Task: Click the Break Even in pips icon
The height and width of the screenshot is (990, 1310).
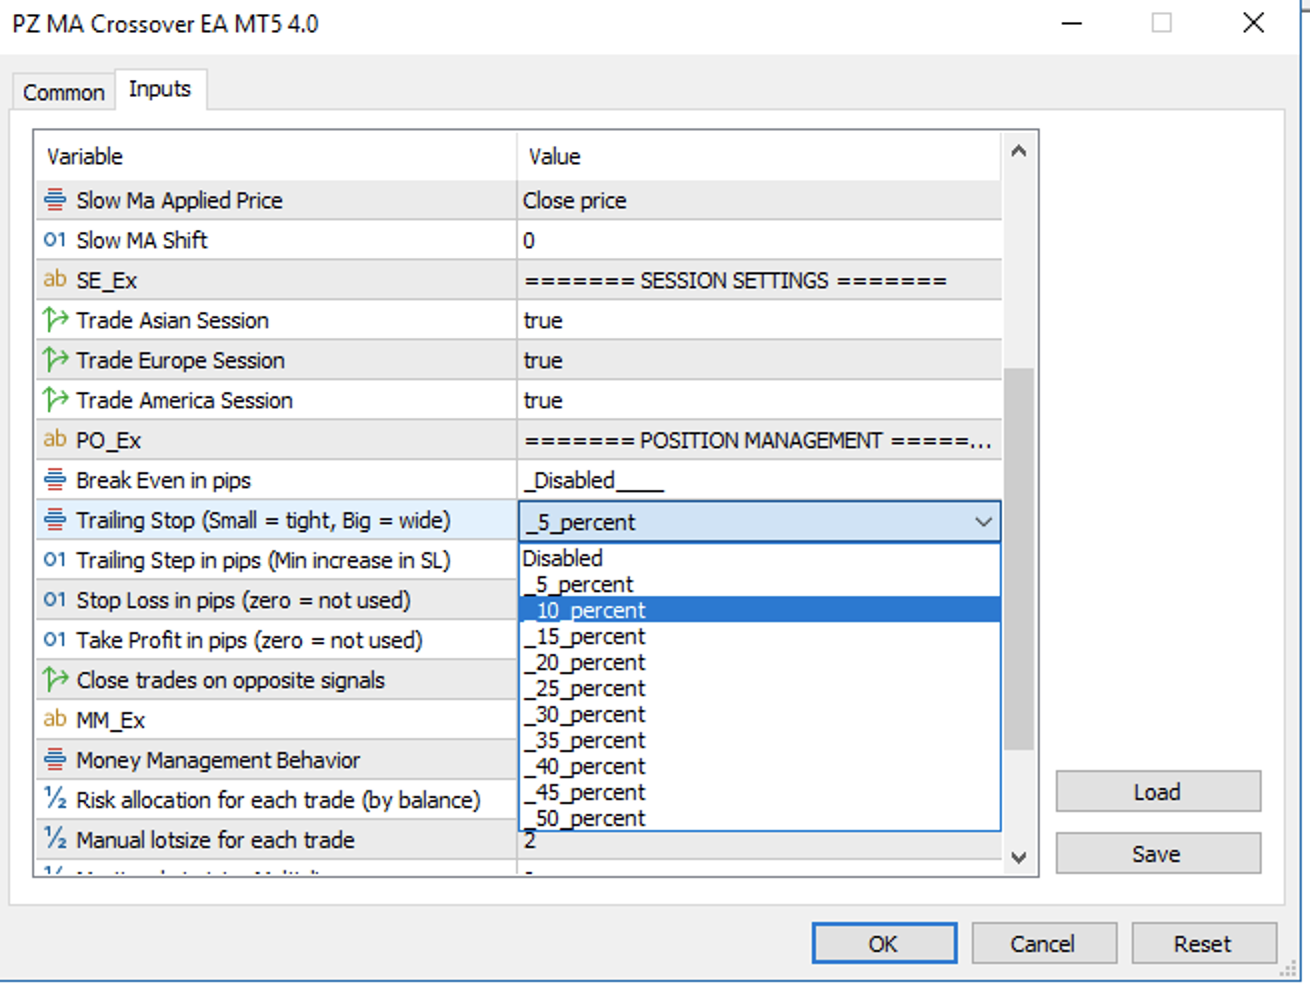Action: click(55, 480)
